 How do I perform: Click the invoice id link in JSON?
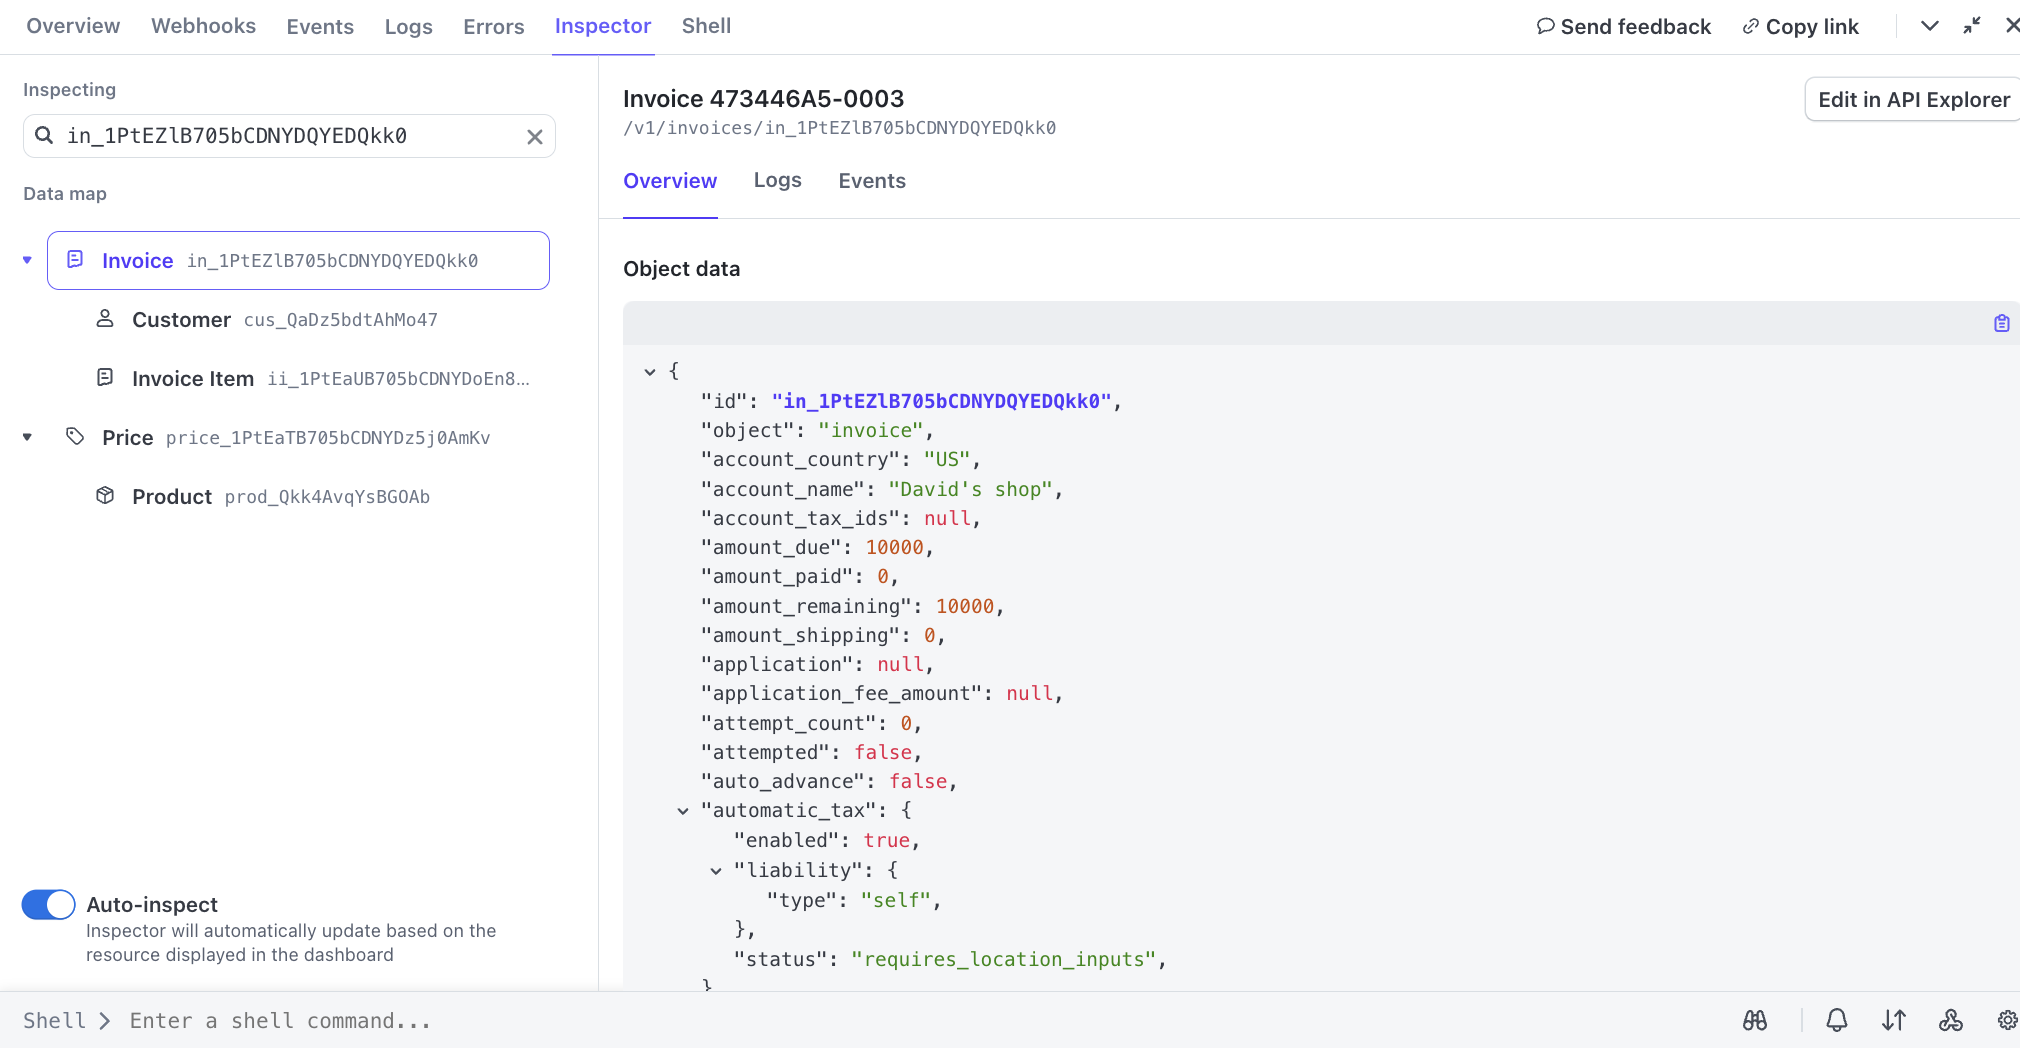pyautogui.click(x=941, y=401)
